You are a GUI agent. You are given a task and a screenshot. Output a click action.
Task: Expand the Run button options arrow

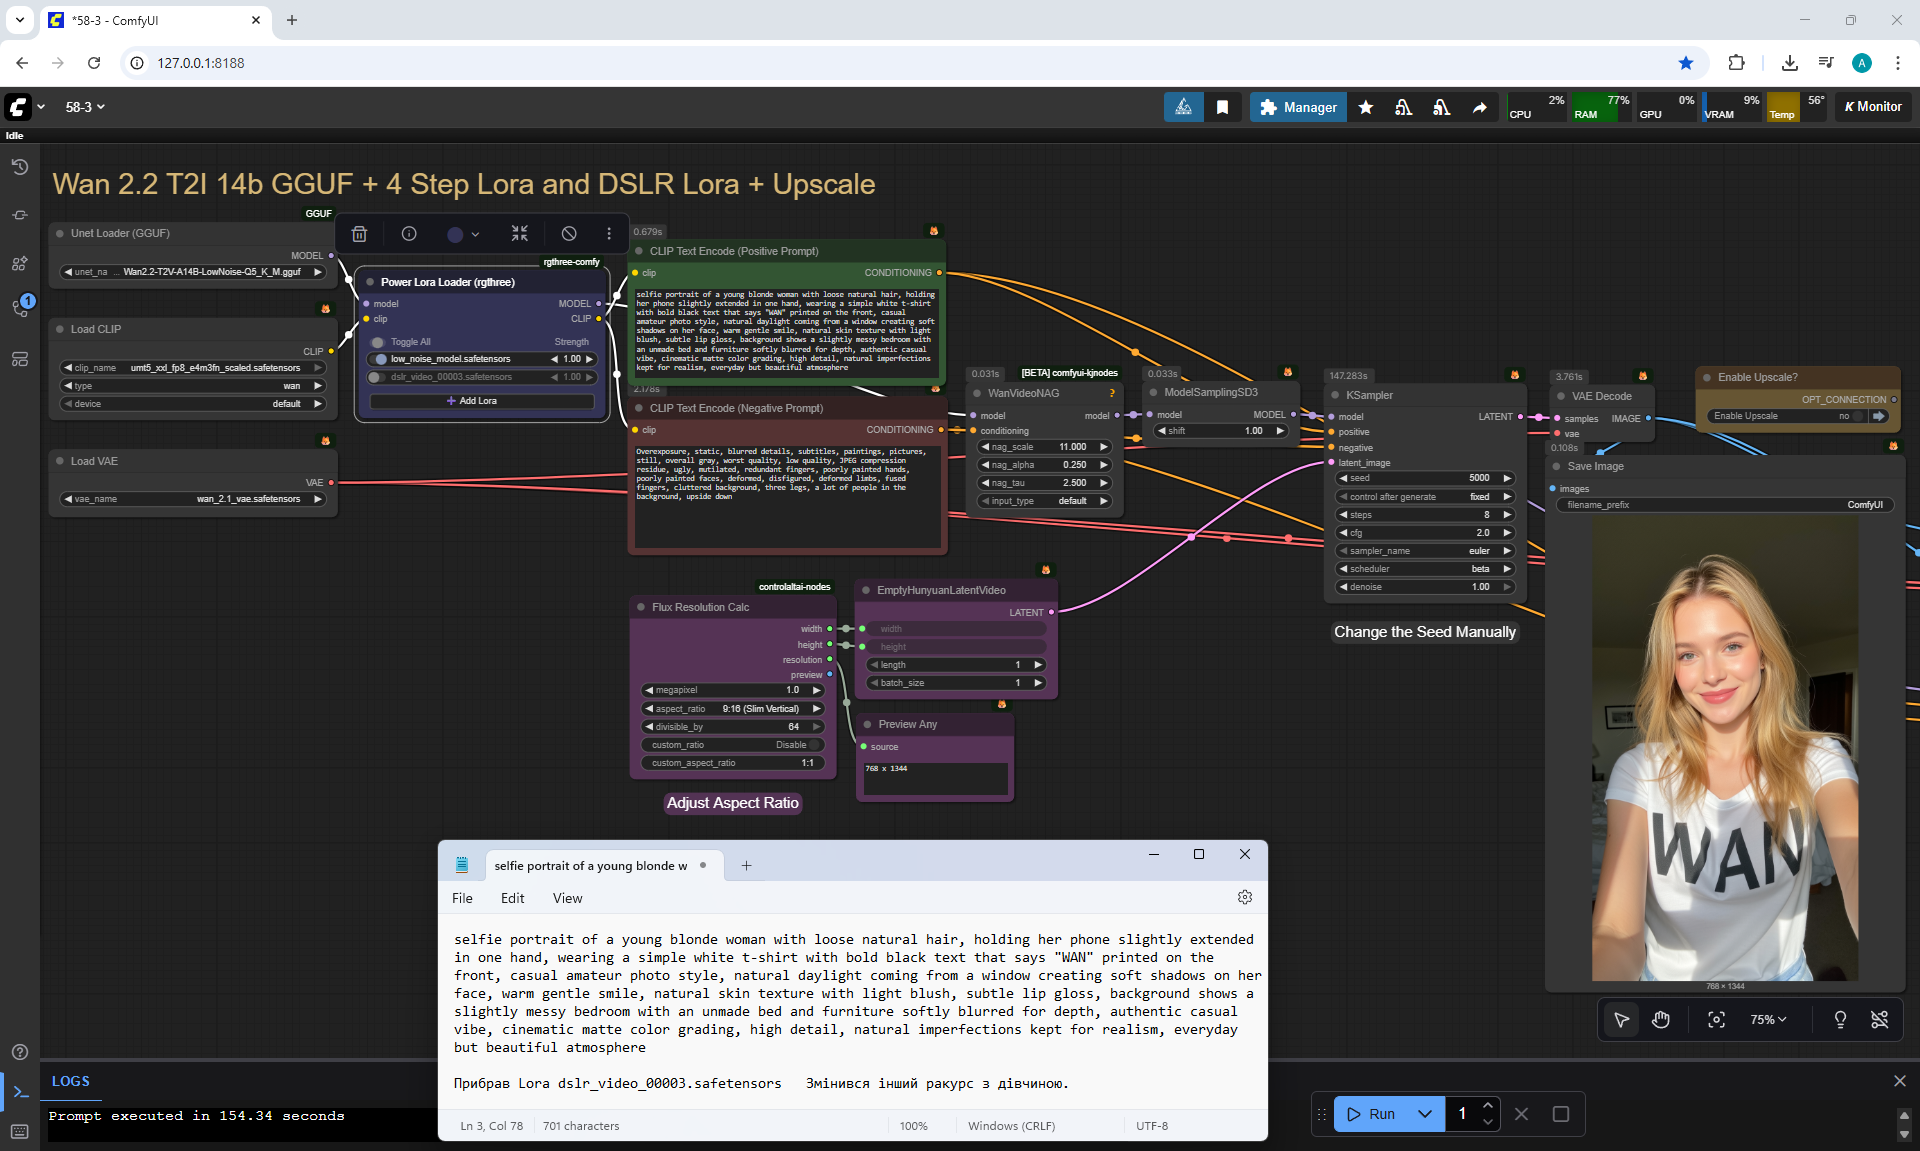(1425, 1113)
